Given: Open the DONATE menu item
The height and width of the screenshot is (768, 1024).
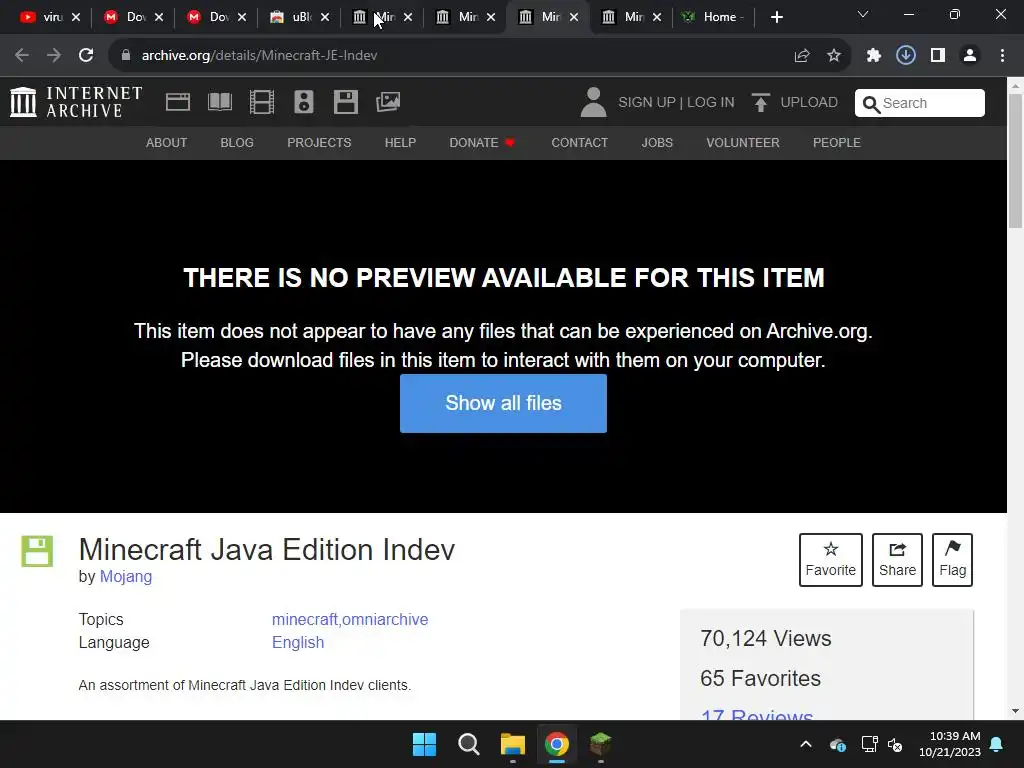Looking at the screenshot, I should point(482,142).
